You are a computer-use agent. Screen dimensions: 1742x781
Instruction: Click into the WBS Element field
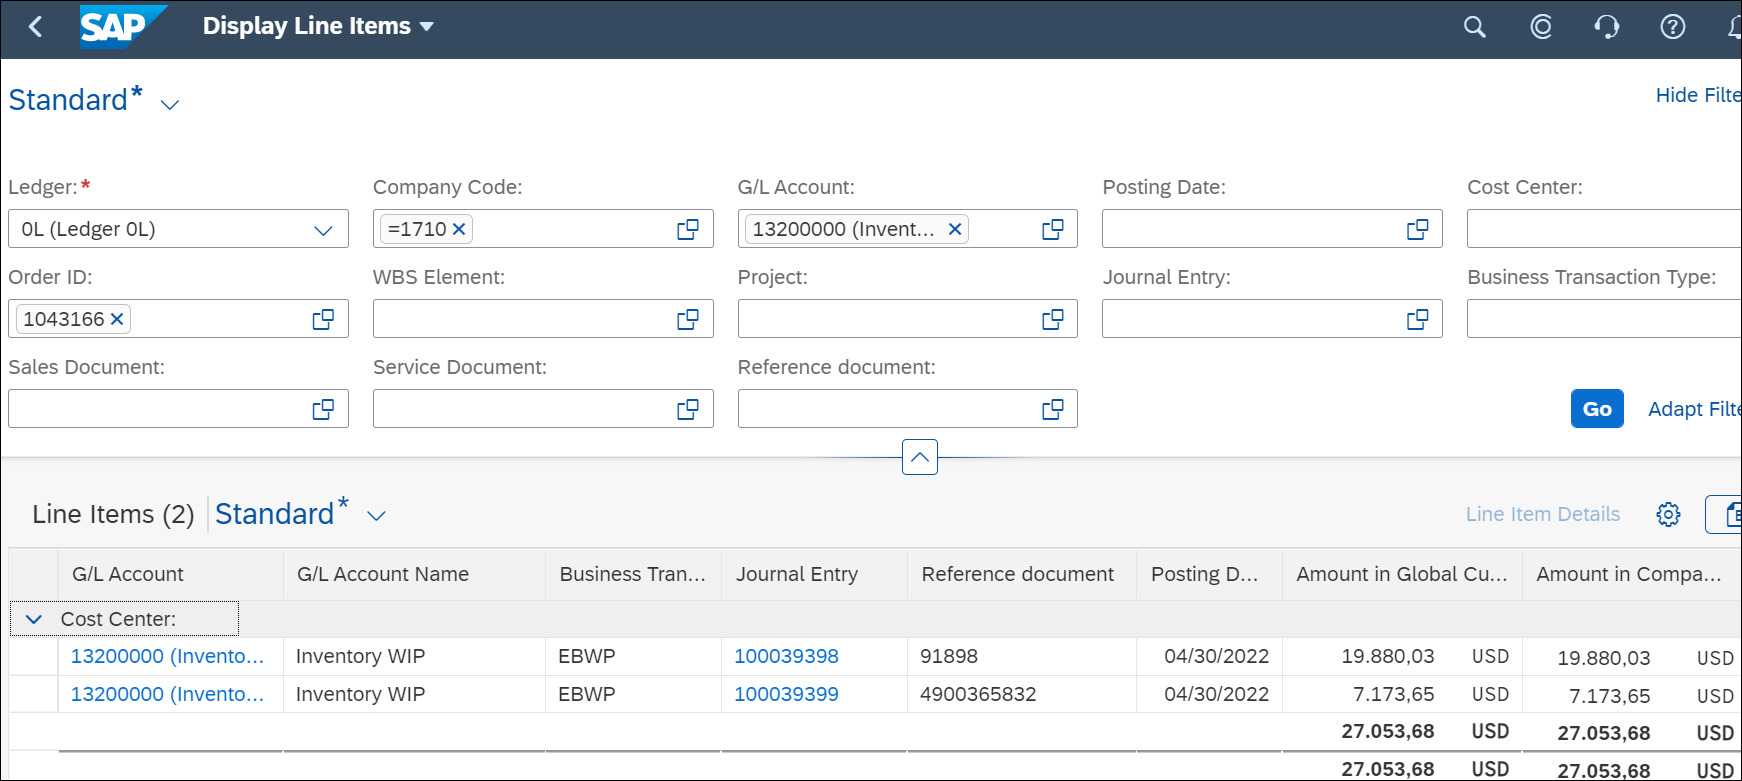click(520, 319)
